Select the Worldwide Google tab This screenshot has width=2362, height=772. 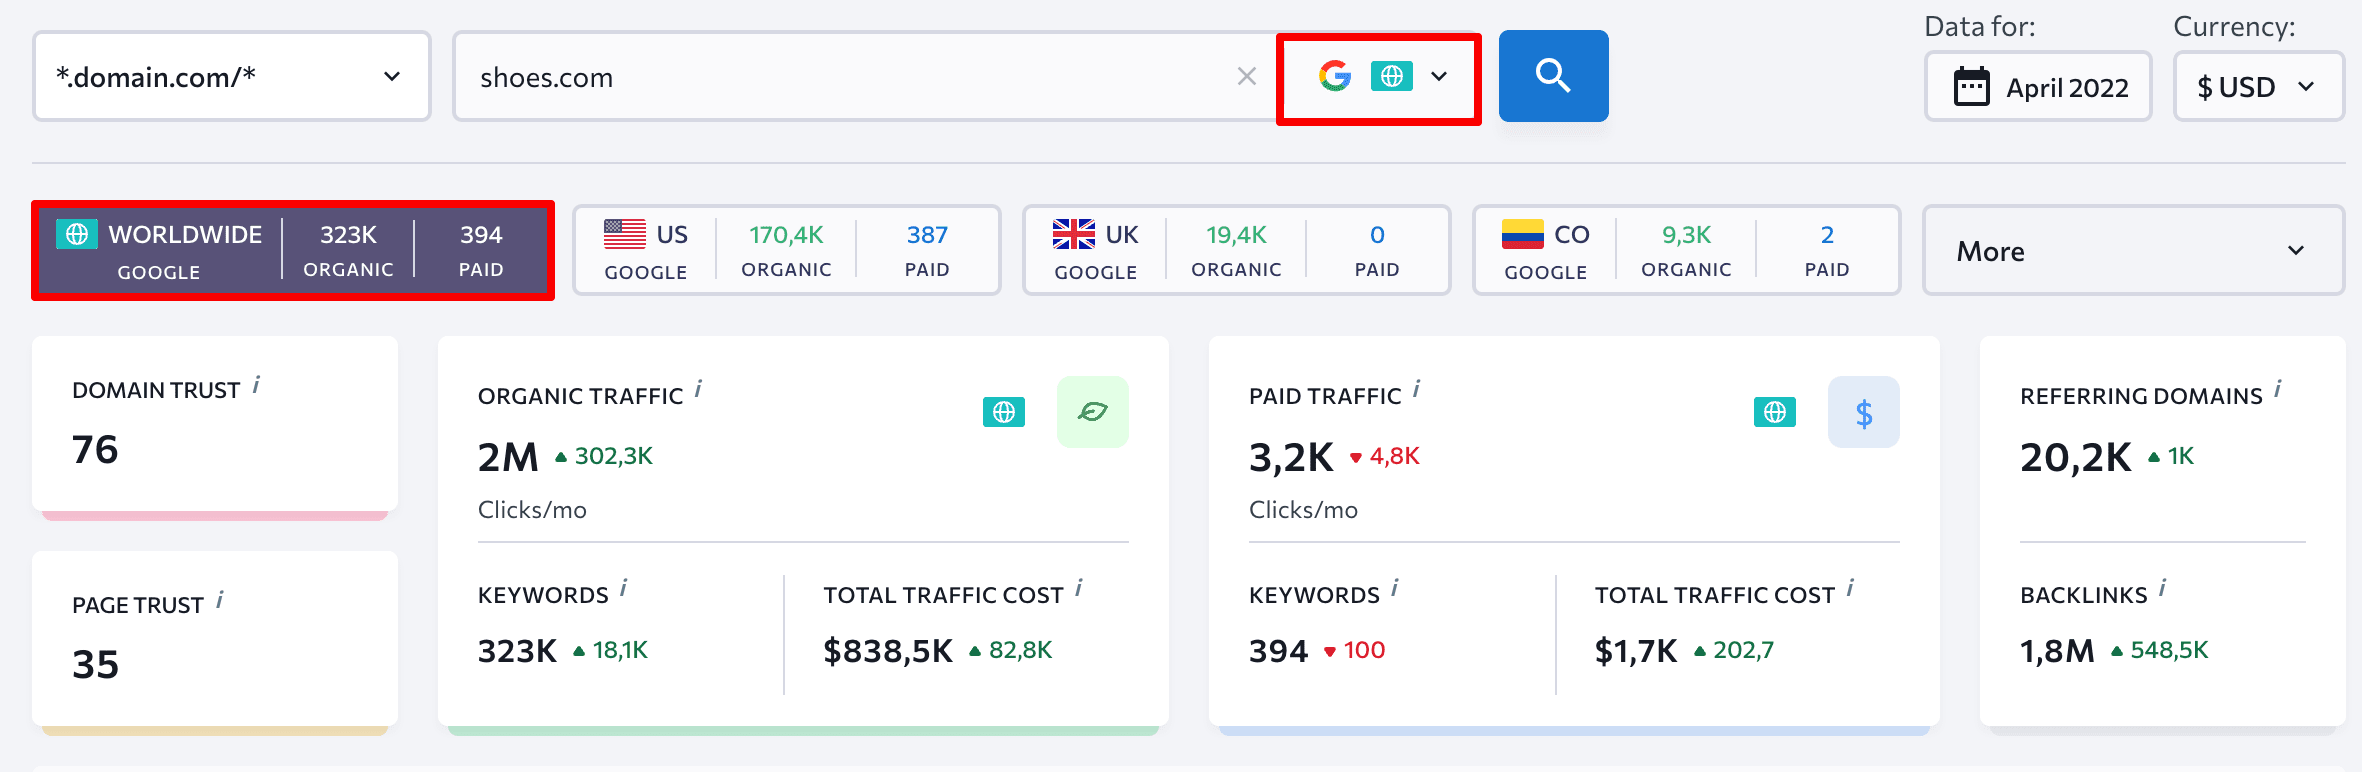[293, 250]
